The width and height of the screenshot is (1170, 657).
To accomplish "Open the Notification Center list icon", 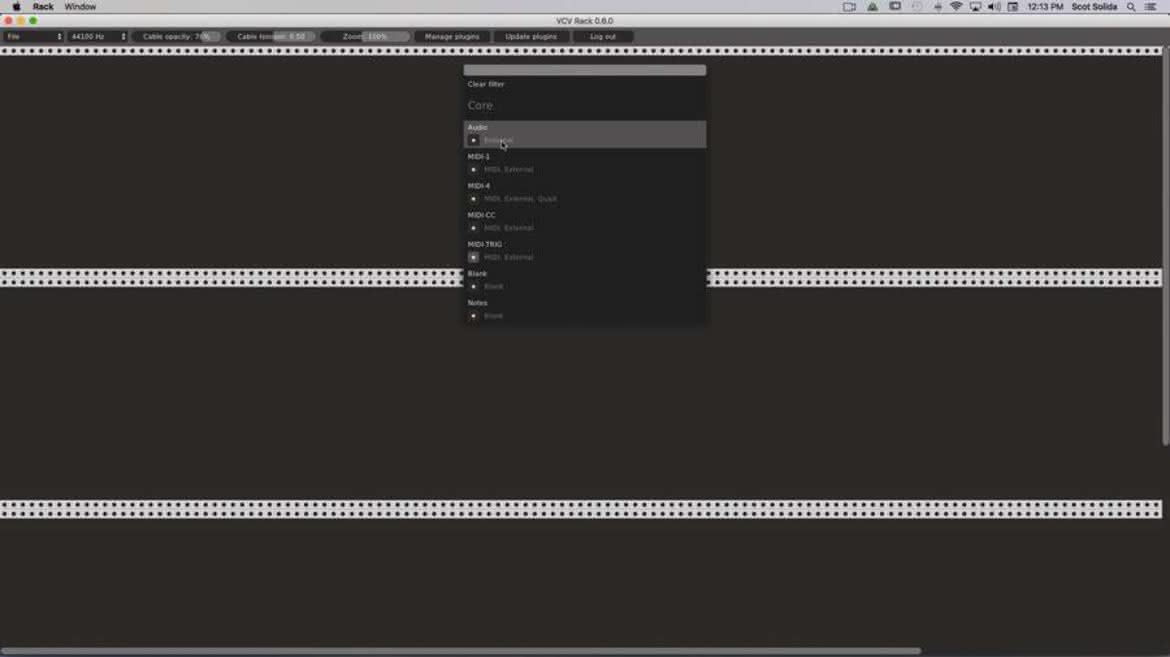I will pos(1151,7).
